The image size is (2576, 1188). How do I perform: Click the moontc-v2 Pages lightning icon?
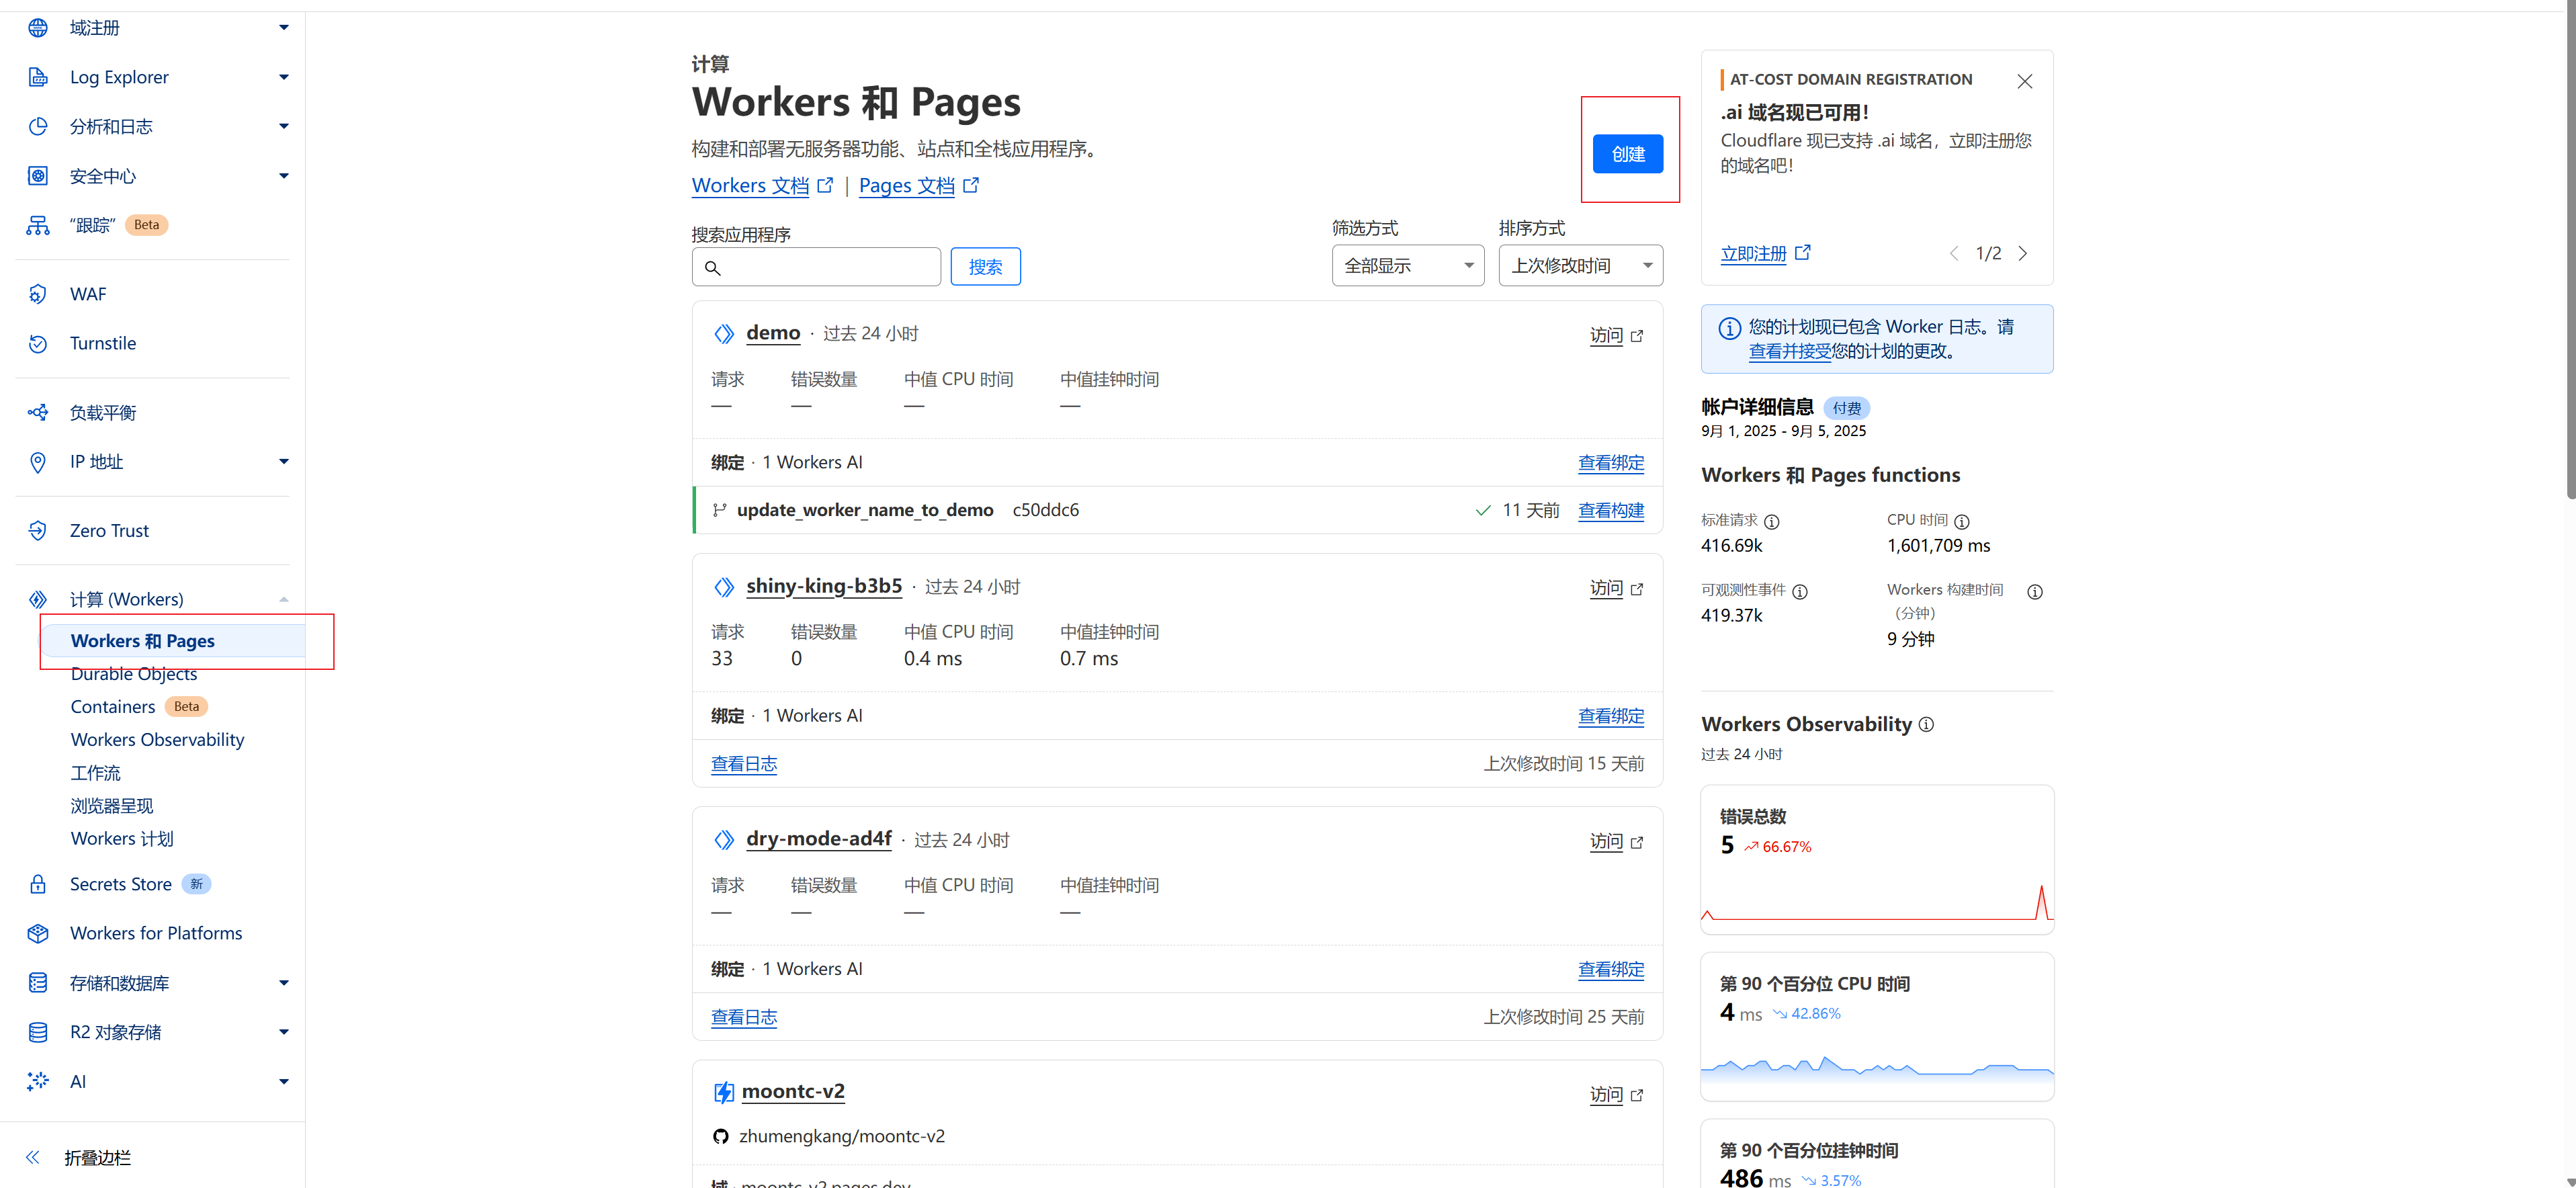pyautogui.click(x=723, y=1092)
